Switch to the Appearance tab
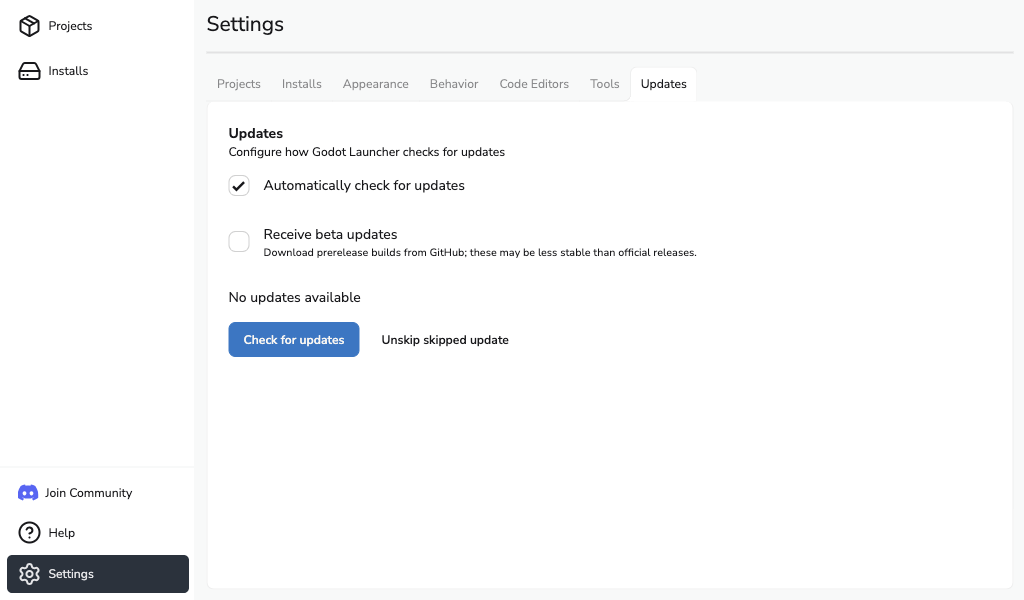The width and height of the screenshot is (1024, 600). [x=376, y=84]
